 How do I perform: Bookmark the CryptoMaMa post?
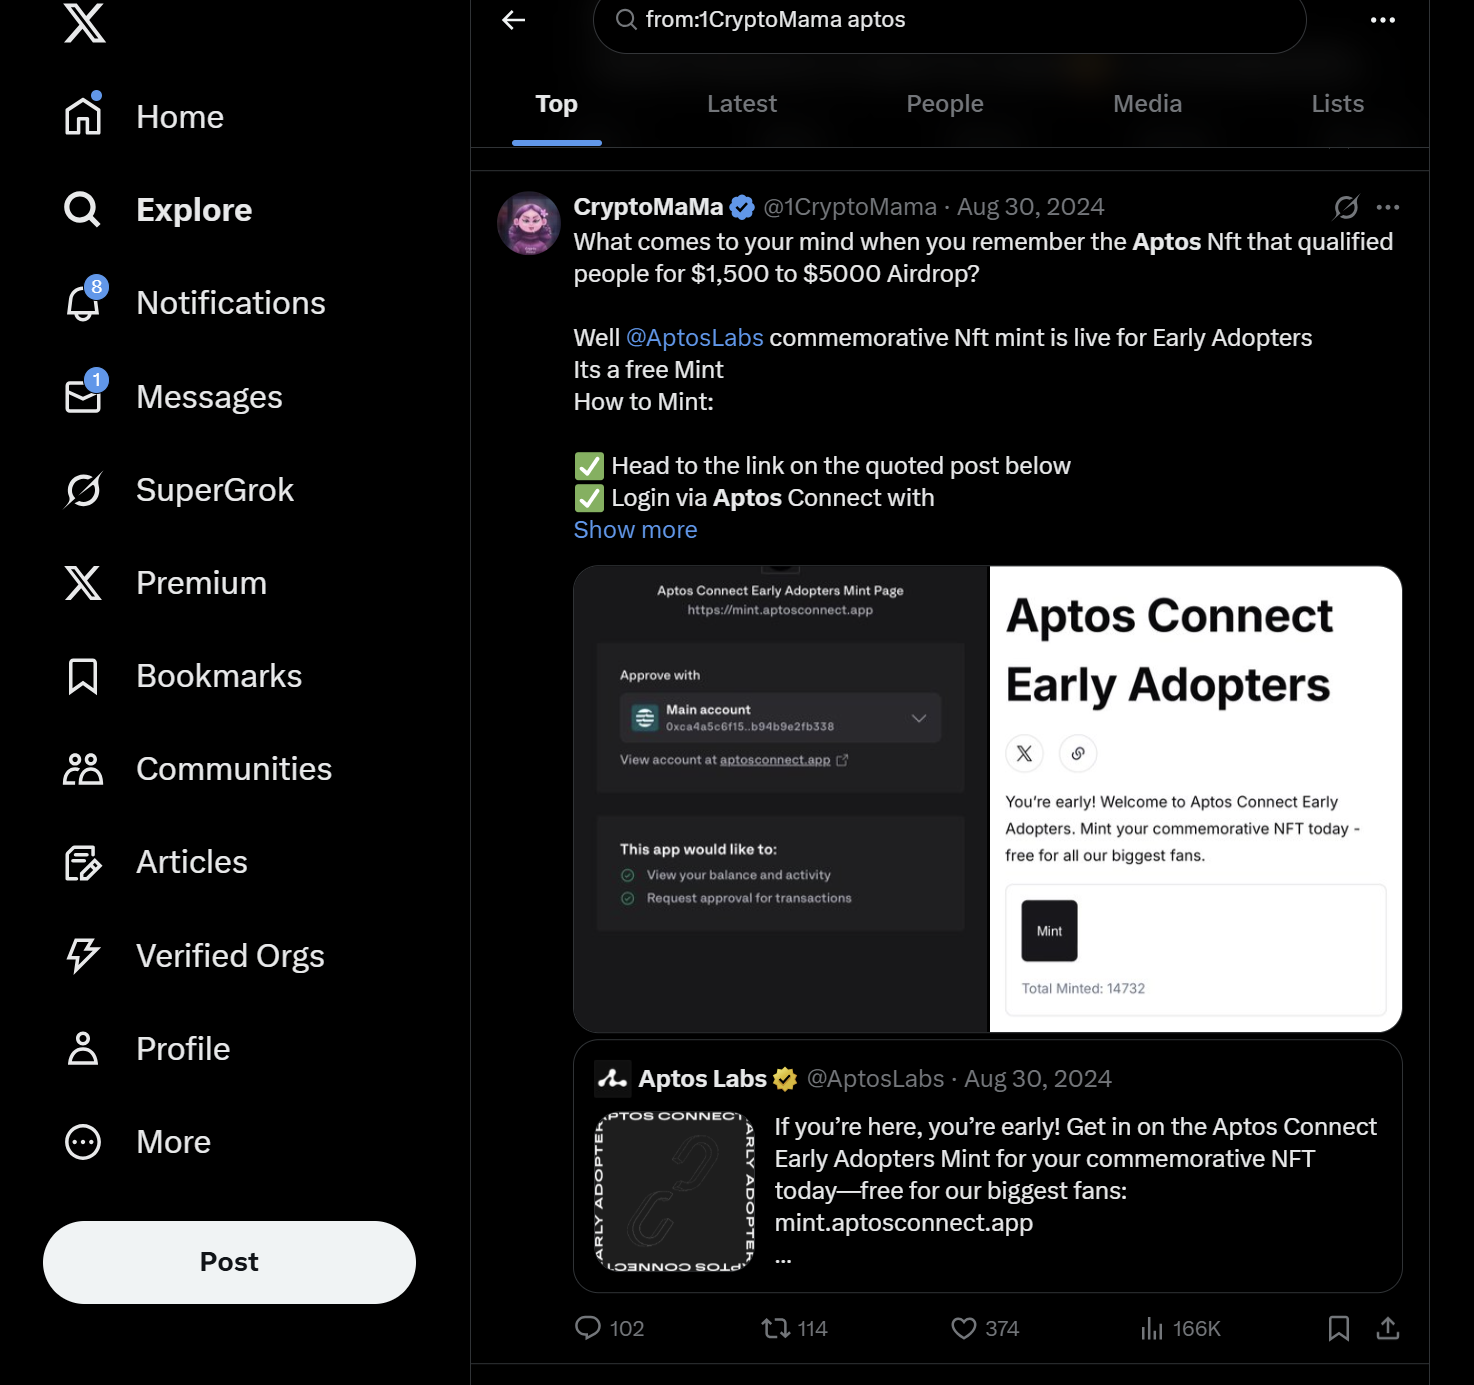pos(1339,1328)
